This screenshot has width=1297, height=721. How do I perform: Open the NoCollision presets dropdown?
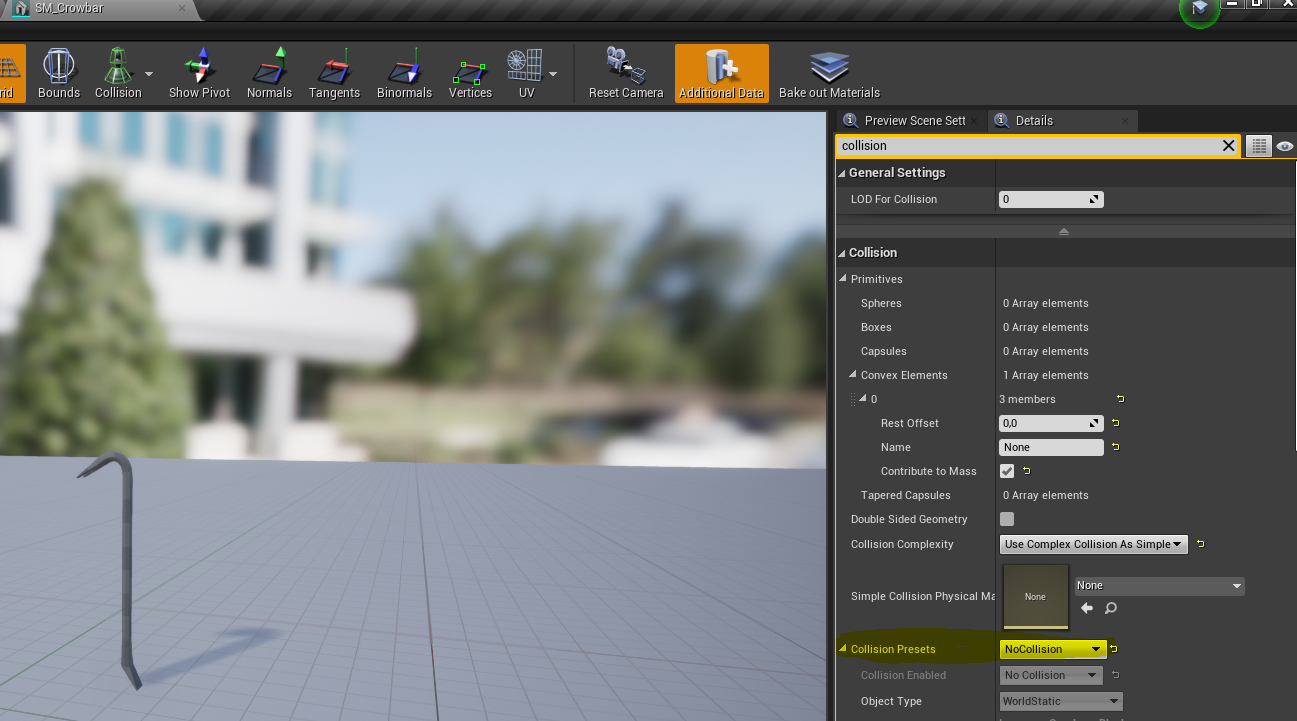[1053, 649]
